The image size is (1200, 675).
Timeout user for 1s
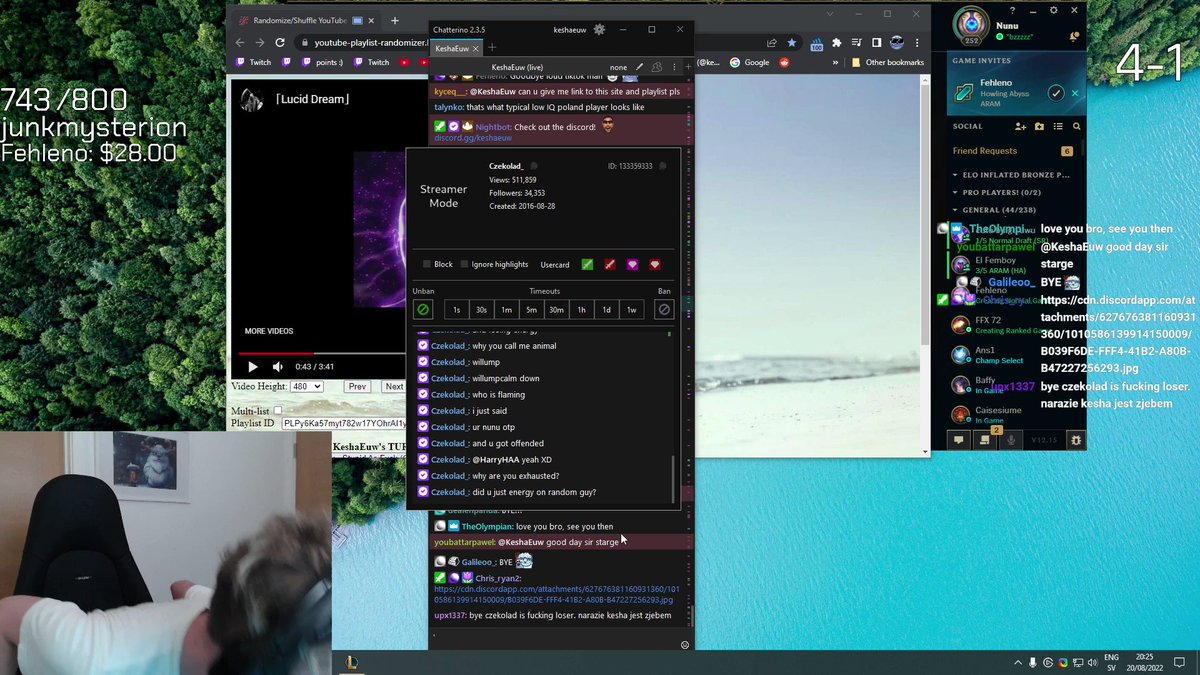(457, 310)
